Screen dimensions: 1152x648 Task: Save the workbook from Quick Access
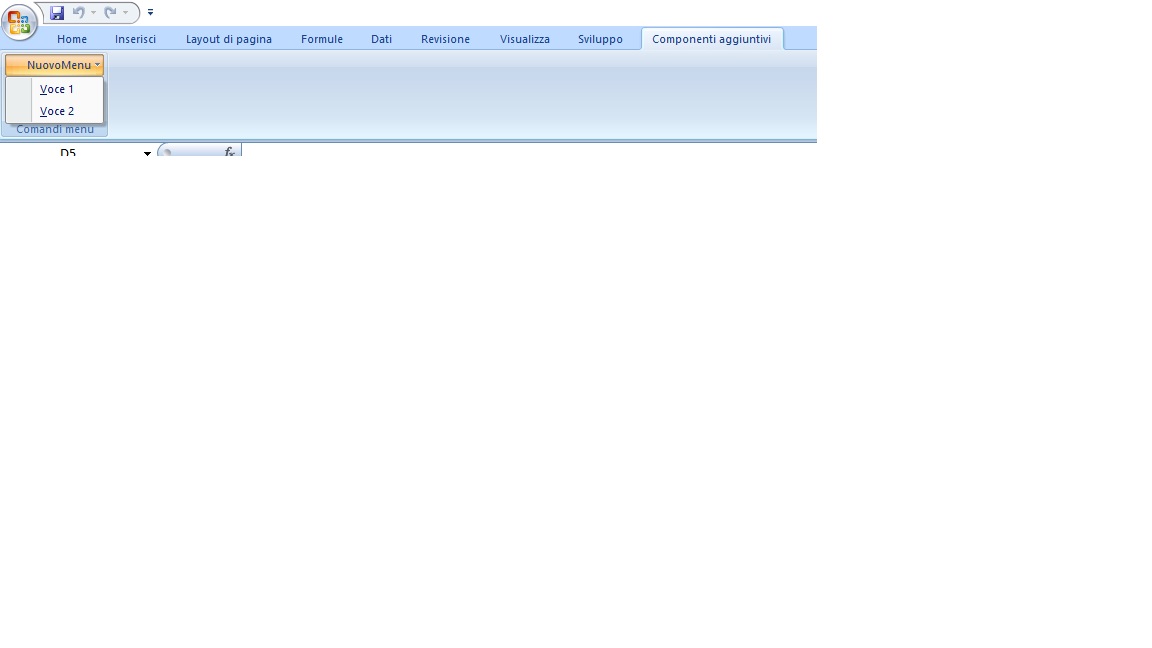click(x=57, y=12)
